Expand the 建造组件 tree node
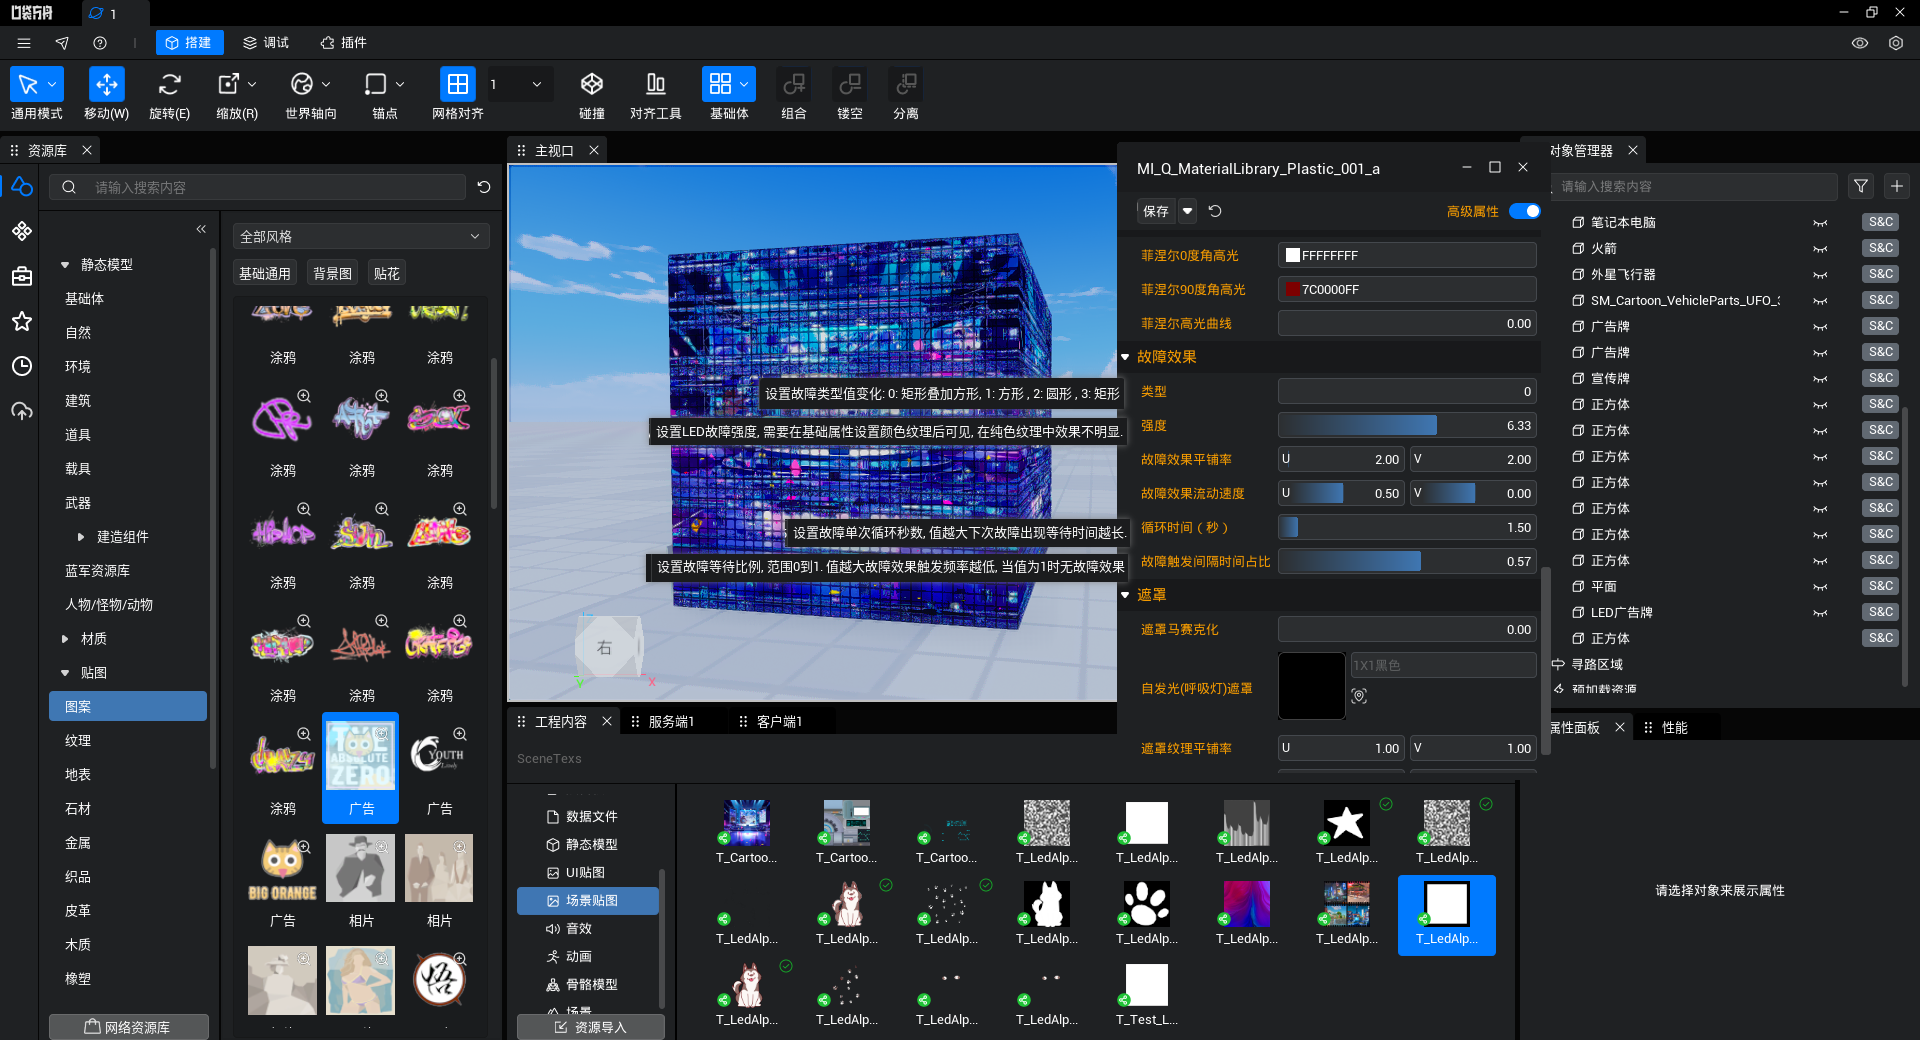Screen dimensions: 1920x1040 [81, 537]
